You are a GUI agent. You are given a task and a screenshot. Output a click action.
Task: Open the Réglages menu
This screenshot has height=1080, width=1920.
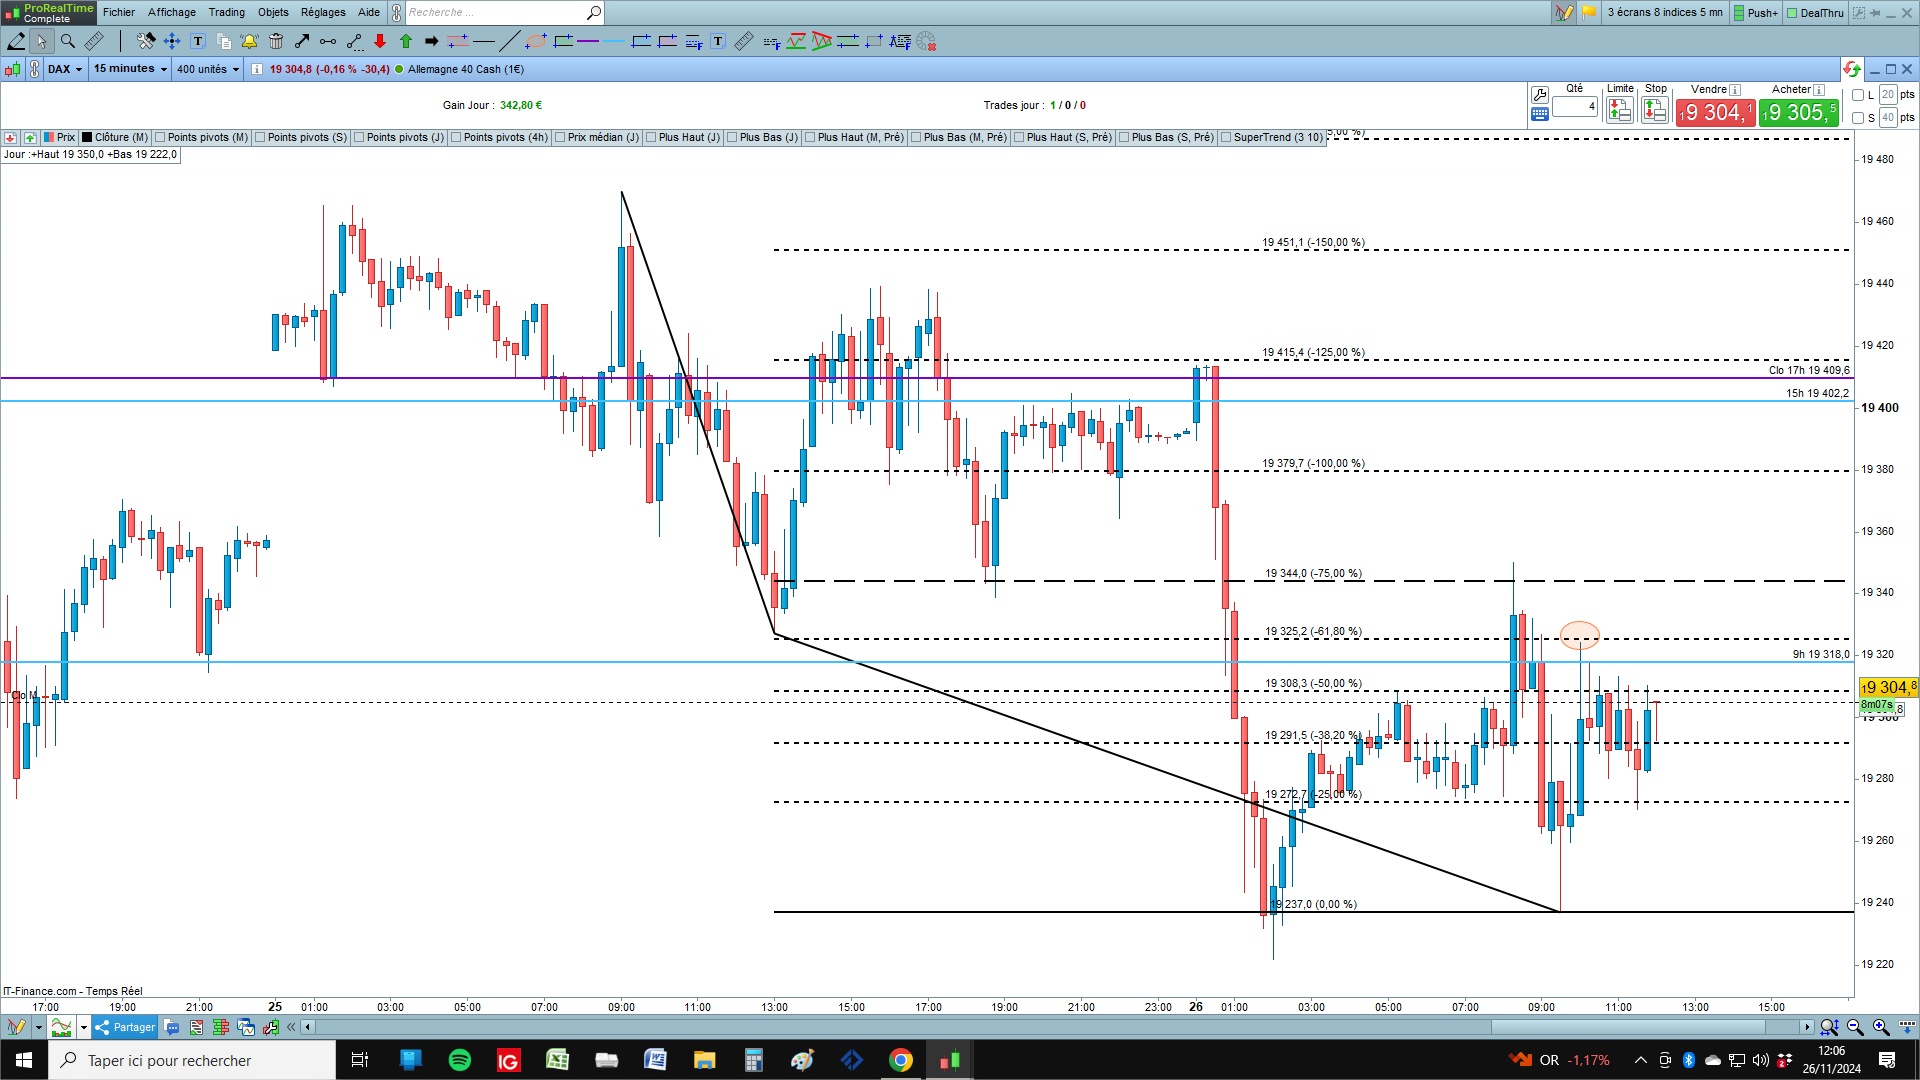coord(323,12)
